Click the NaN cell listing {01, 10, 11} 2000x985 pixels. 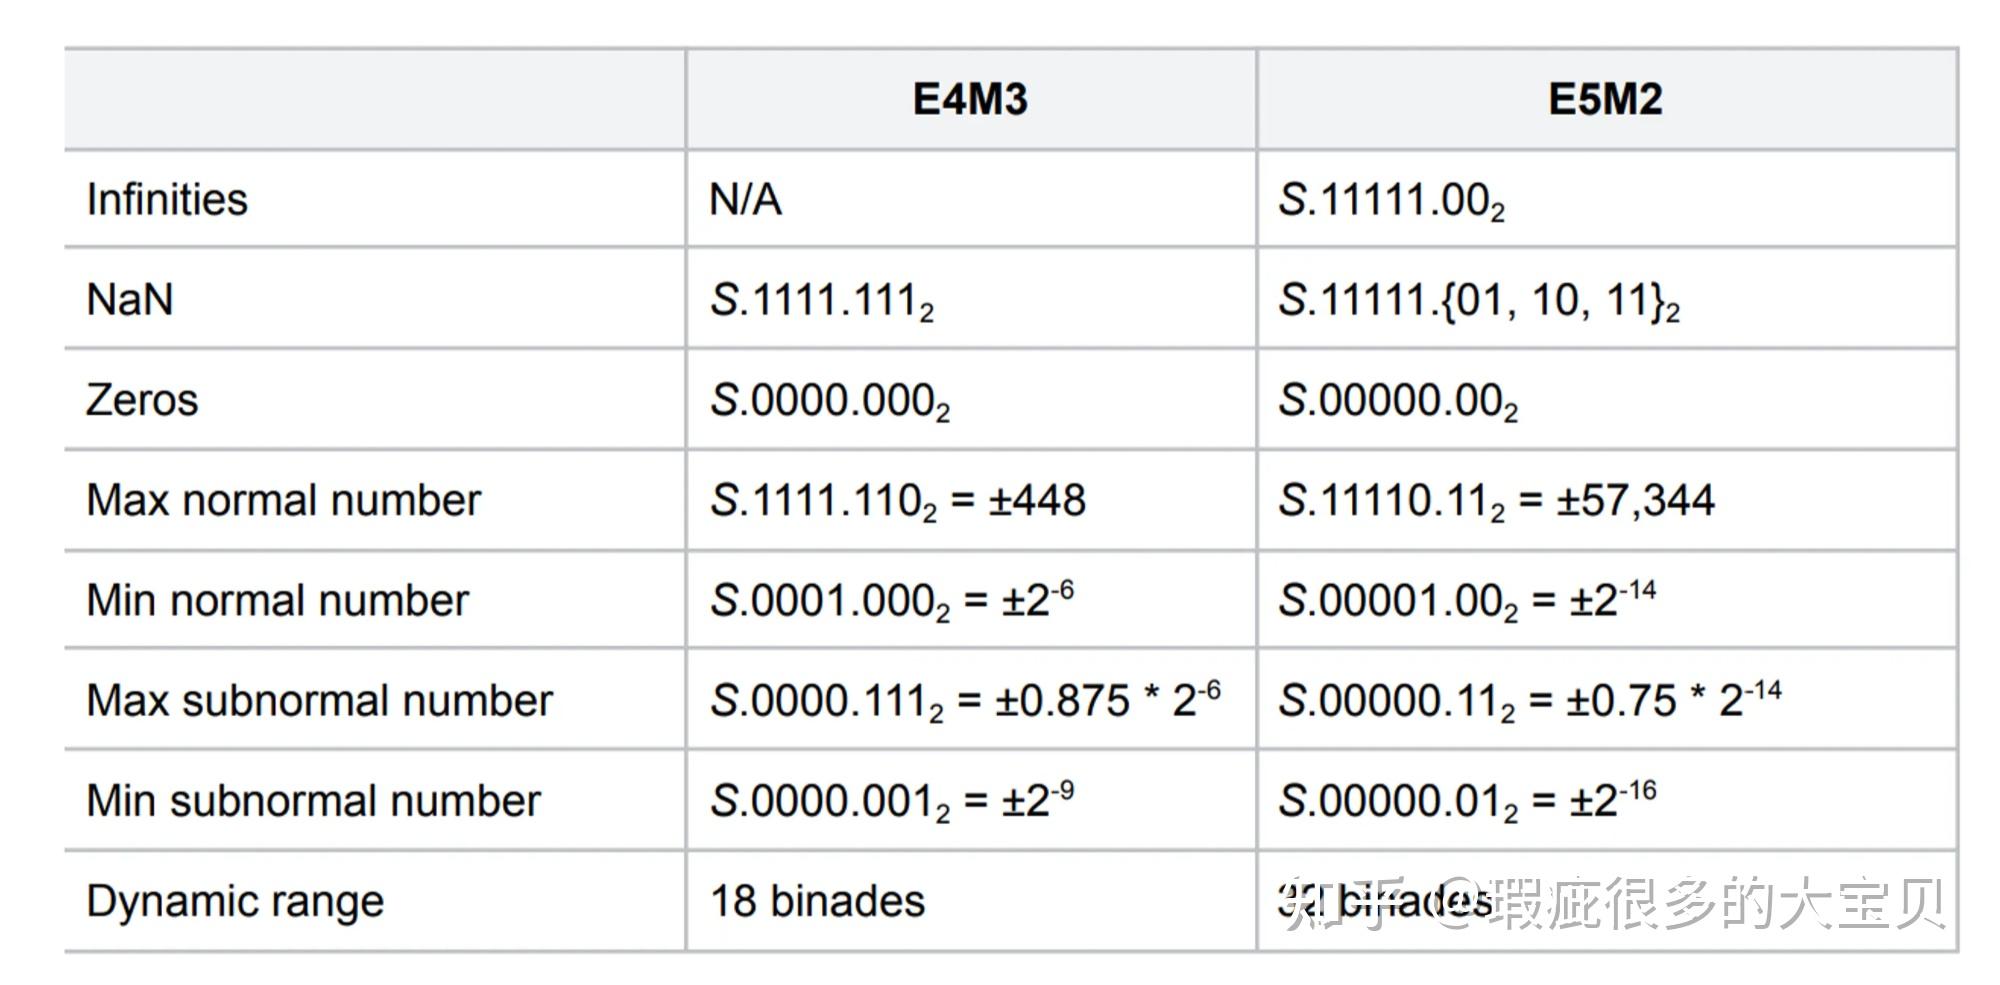click(x=1478, y=301)
